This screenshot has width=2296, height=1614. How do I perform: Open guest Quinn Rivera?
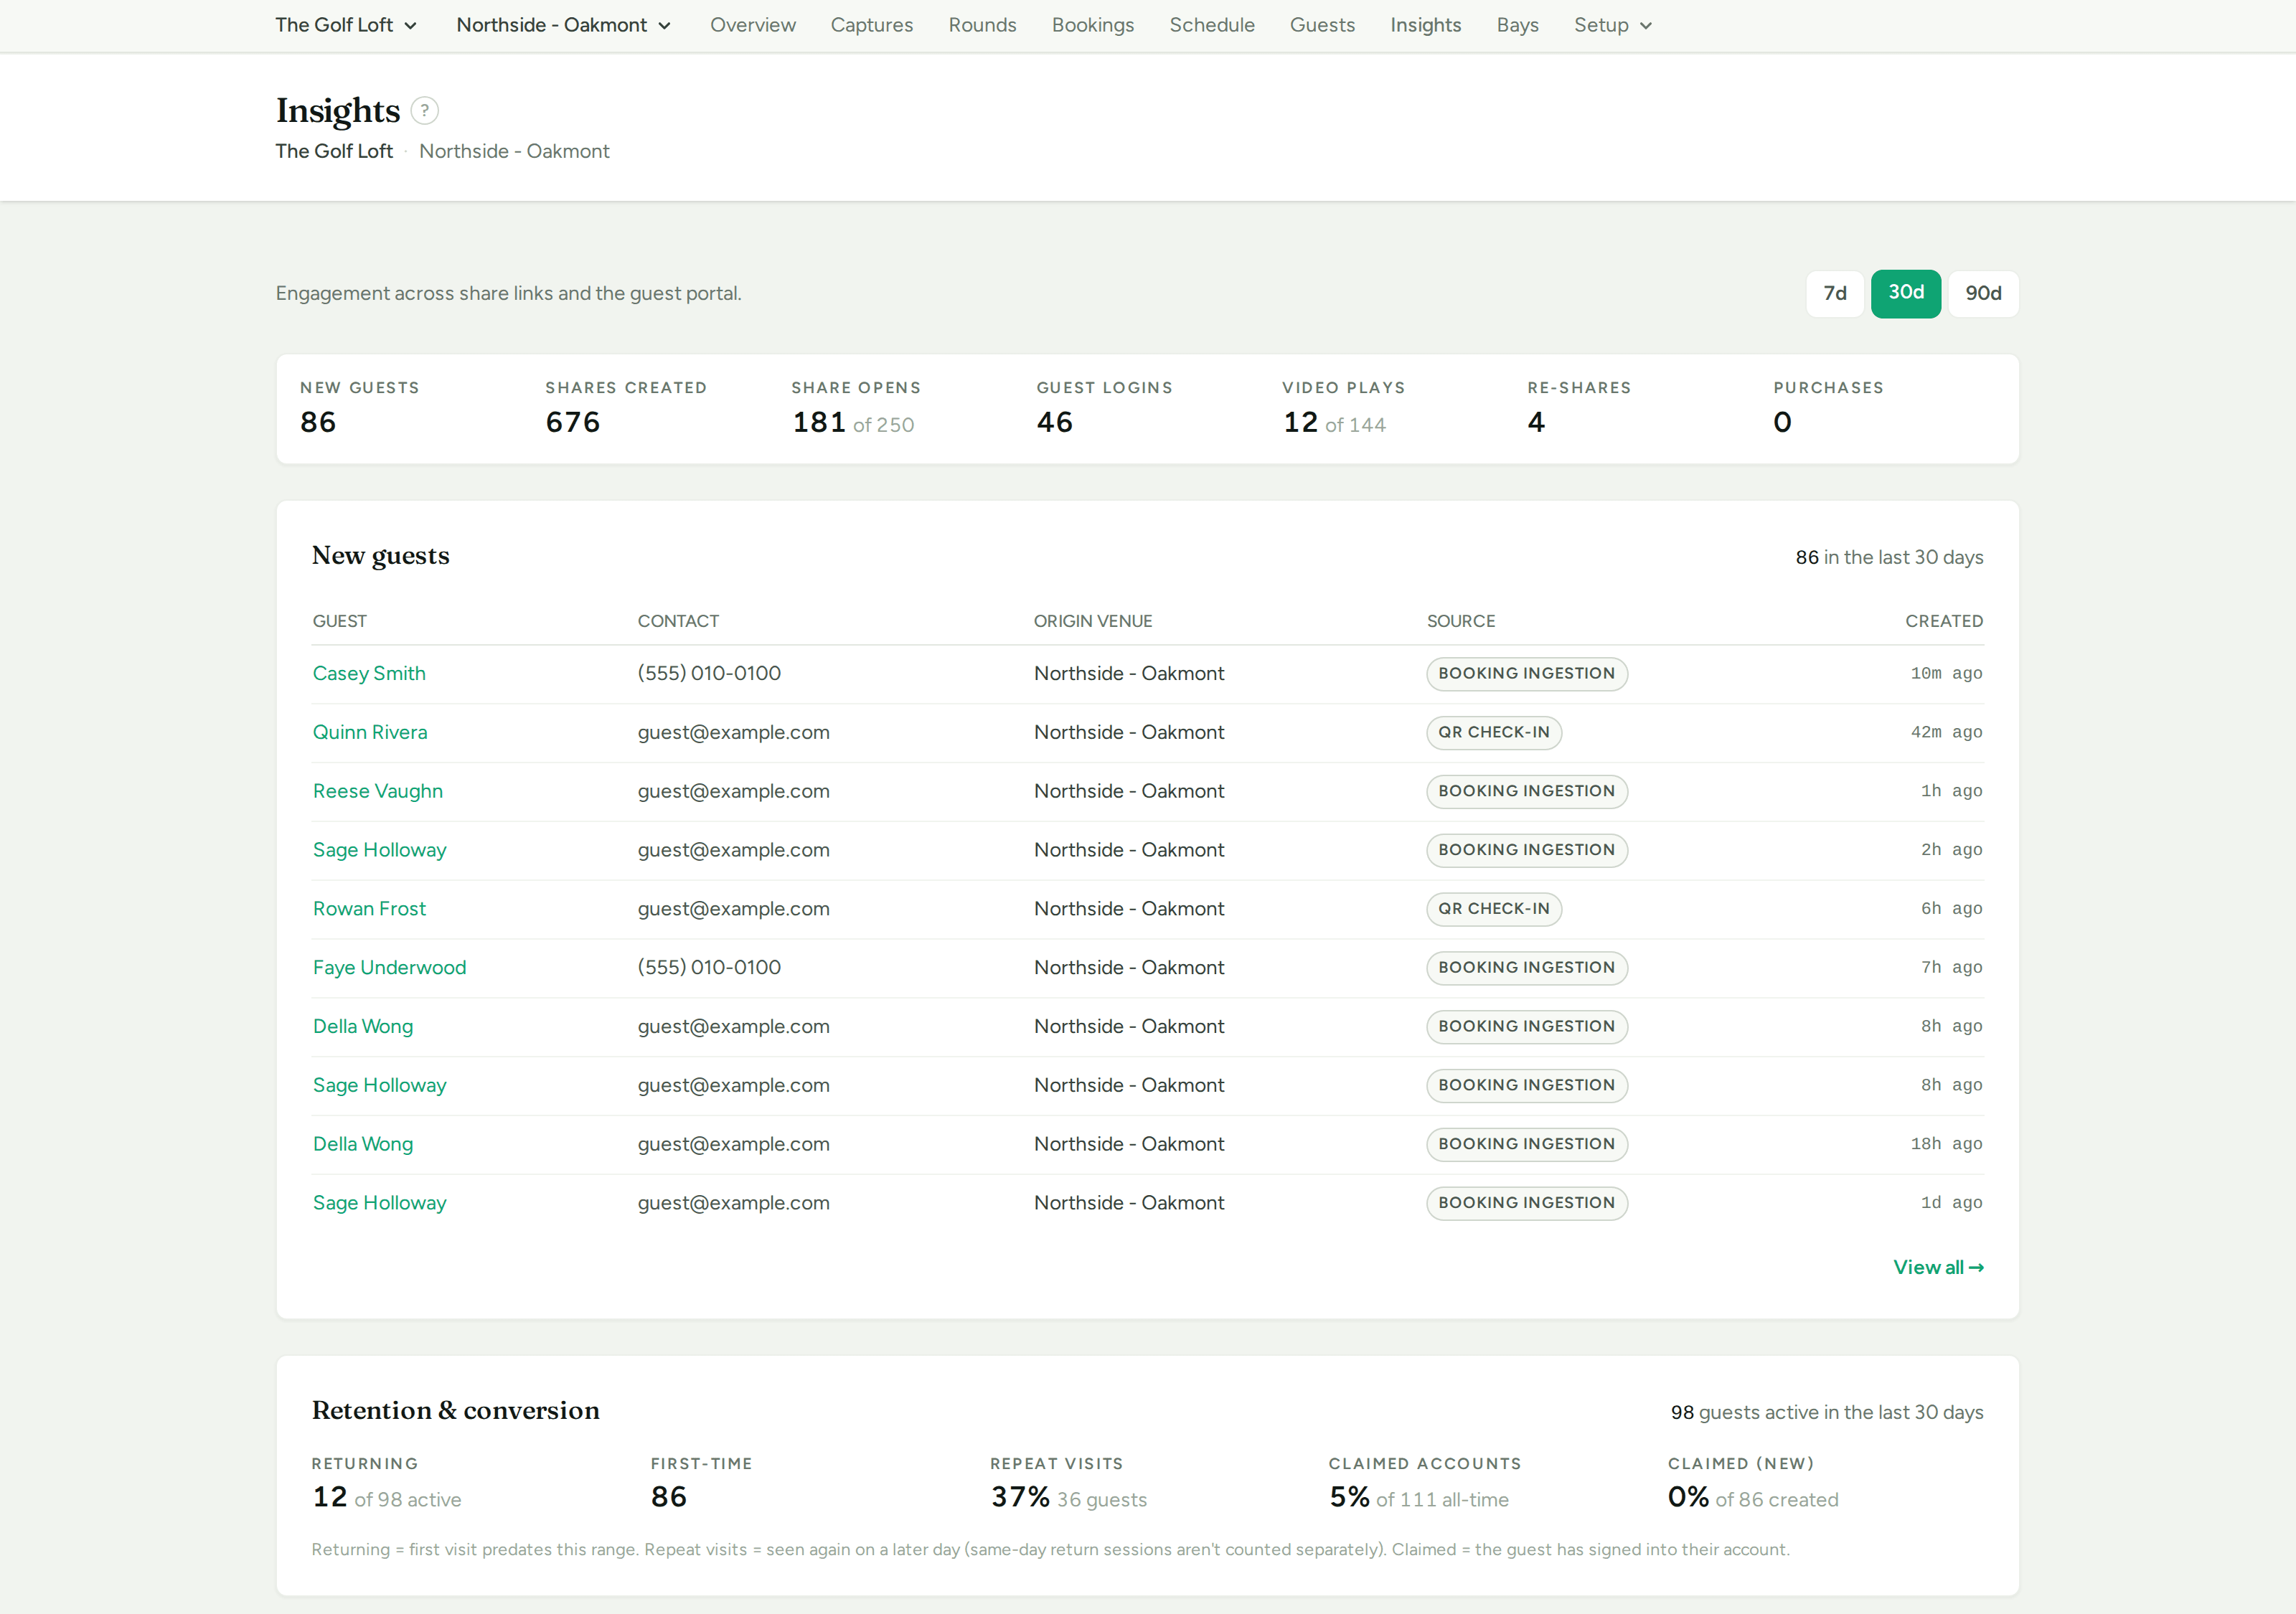coord(370,732)
